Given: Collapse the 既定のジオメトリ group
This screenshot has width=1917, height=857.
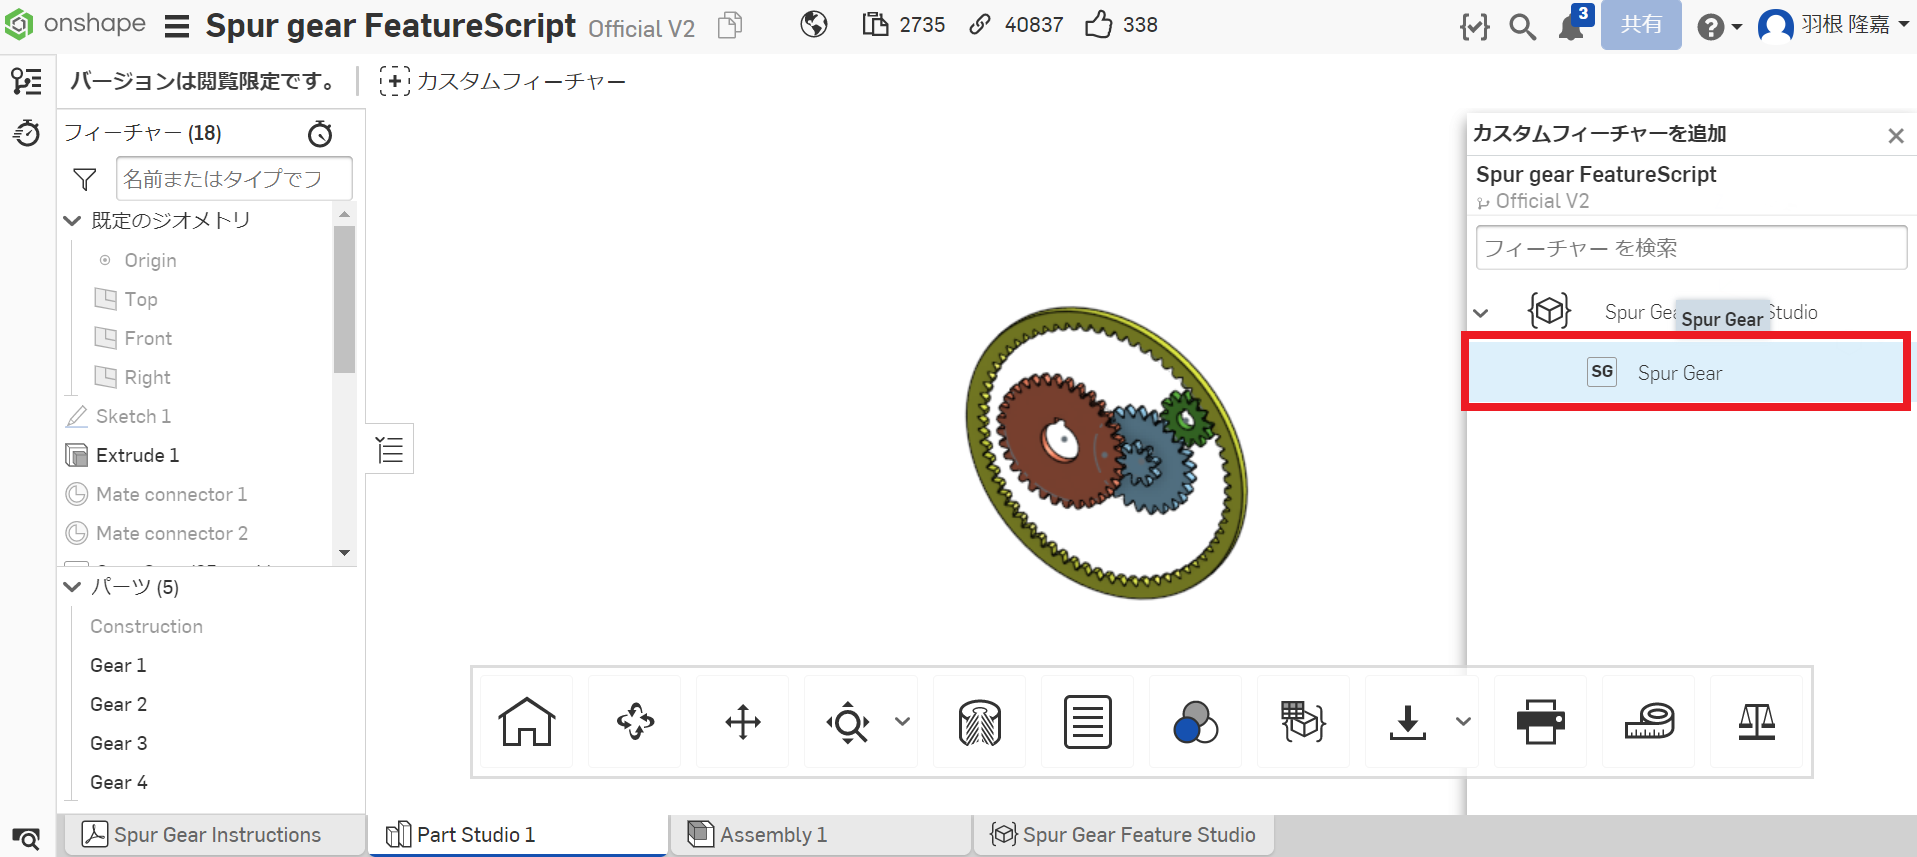Looking at the screenshot, I should click(x=72, y=220).
